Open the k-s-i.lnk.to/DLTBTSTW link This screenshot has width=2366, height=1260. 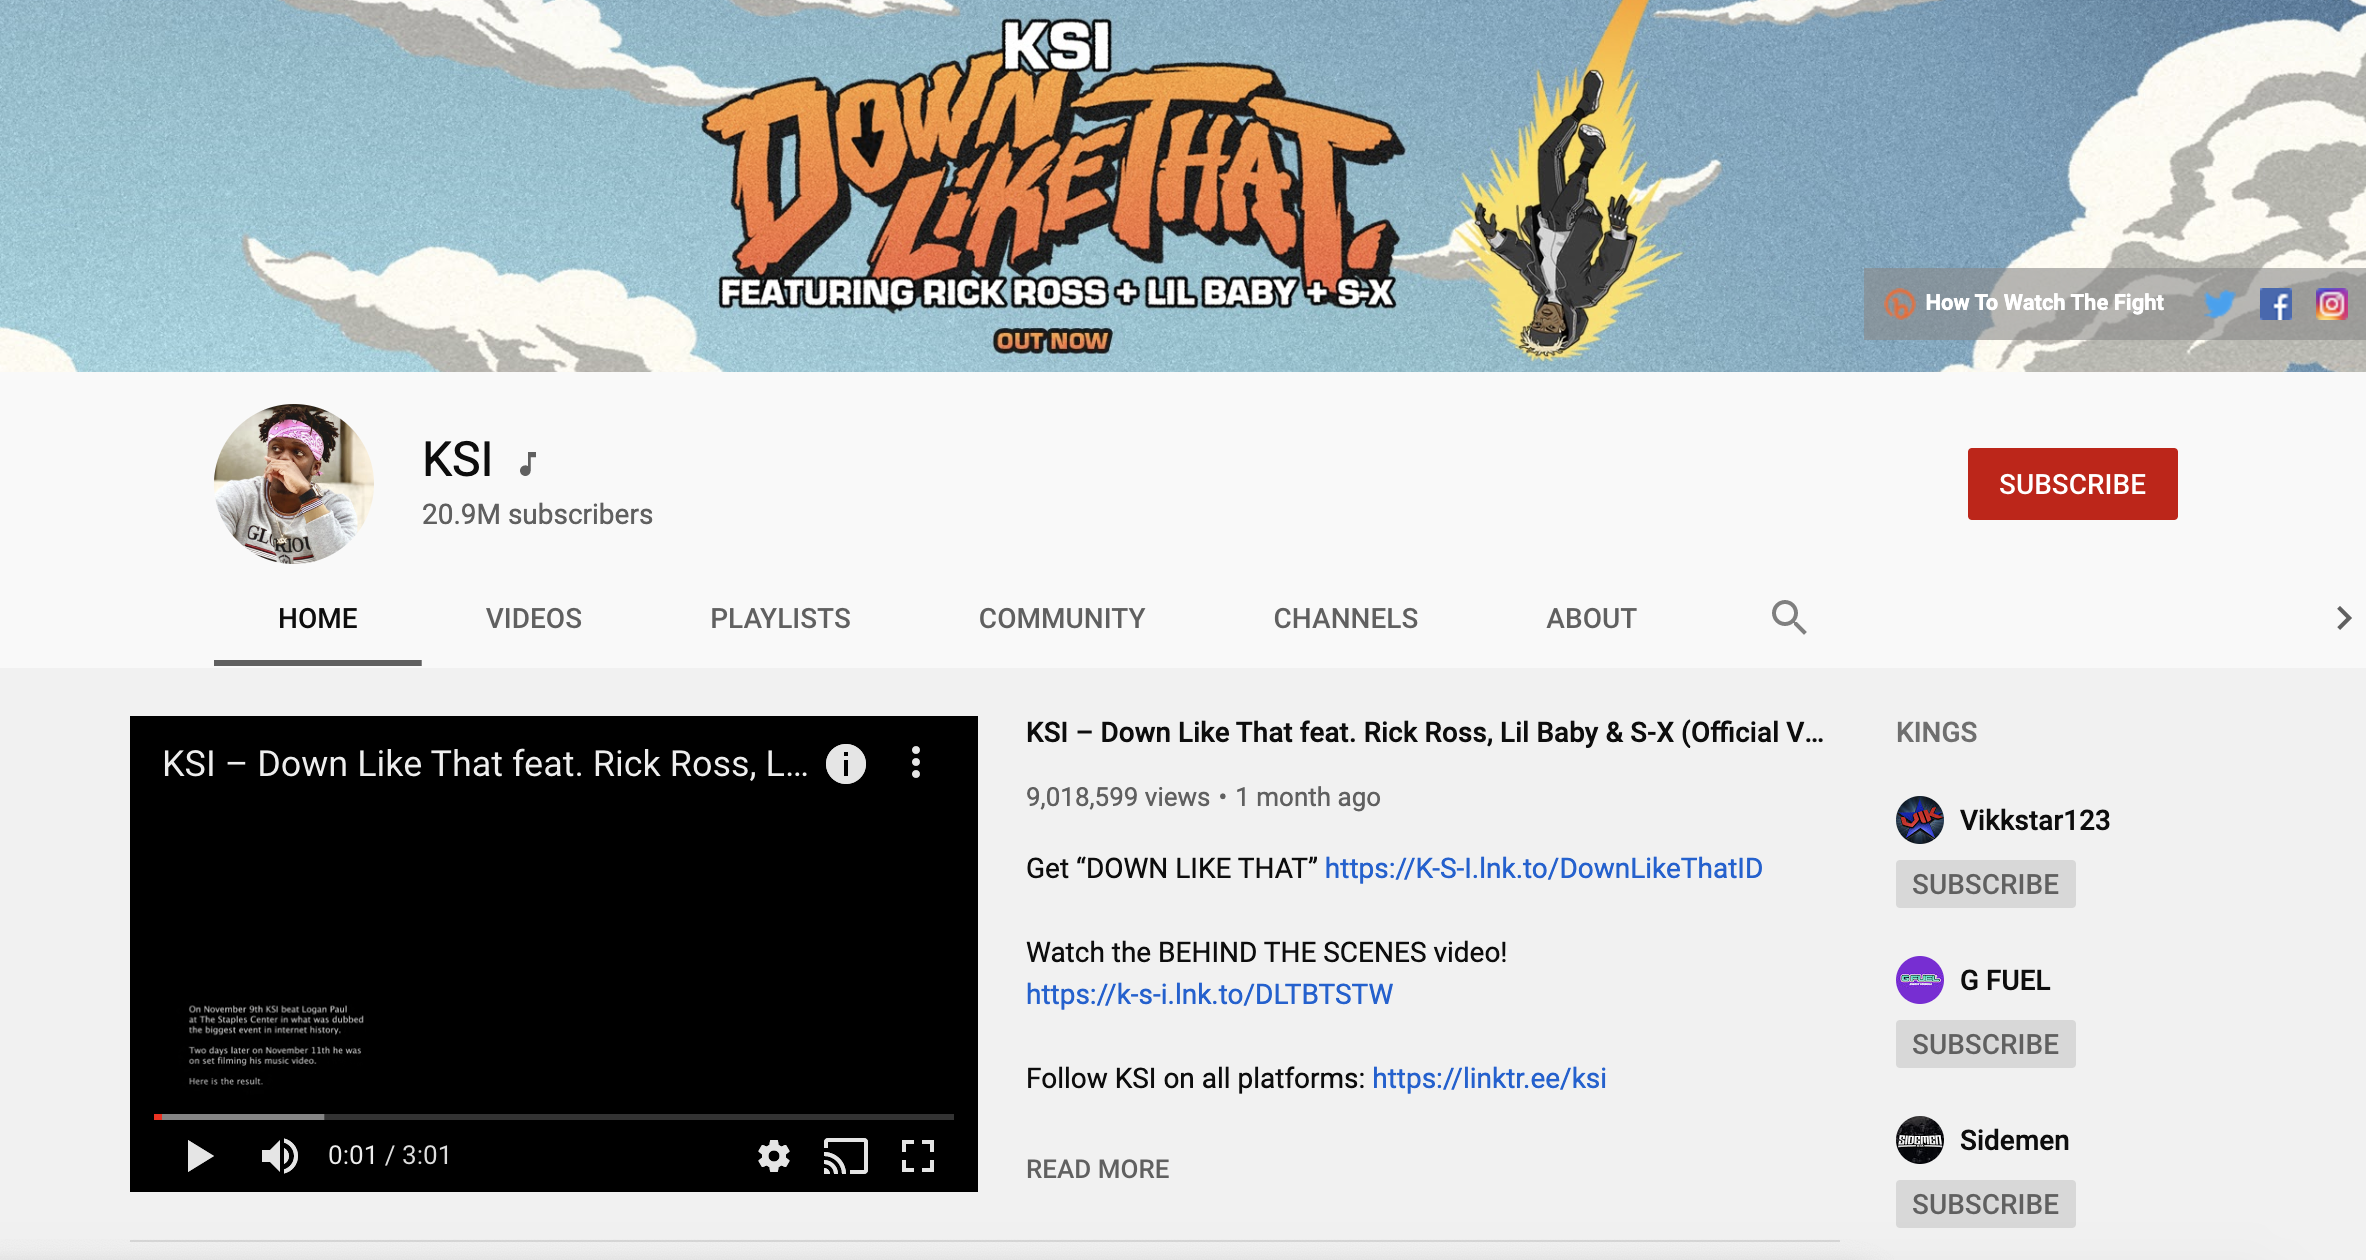1209,994
